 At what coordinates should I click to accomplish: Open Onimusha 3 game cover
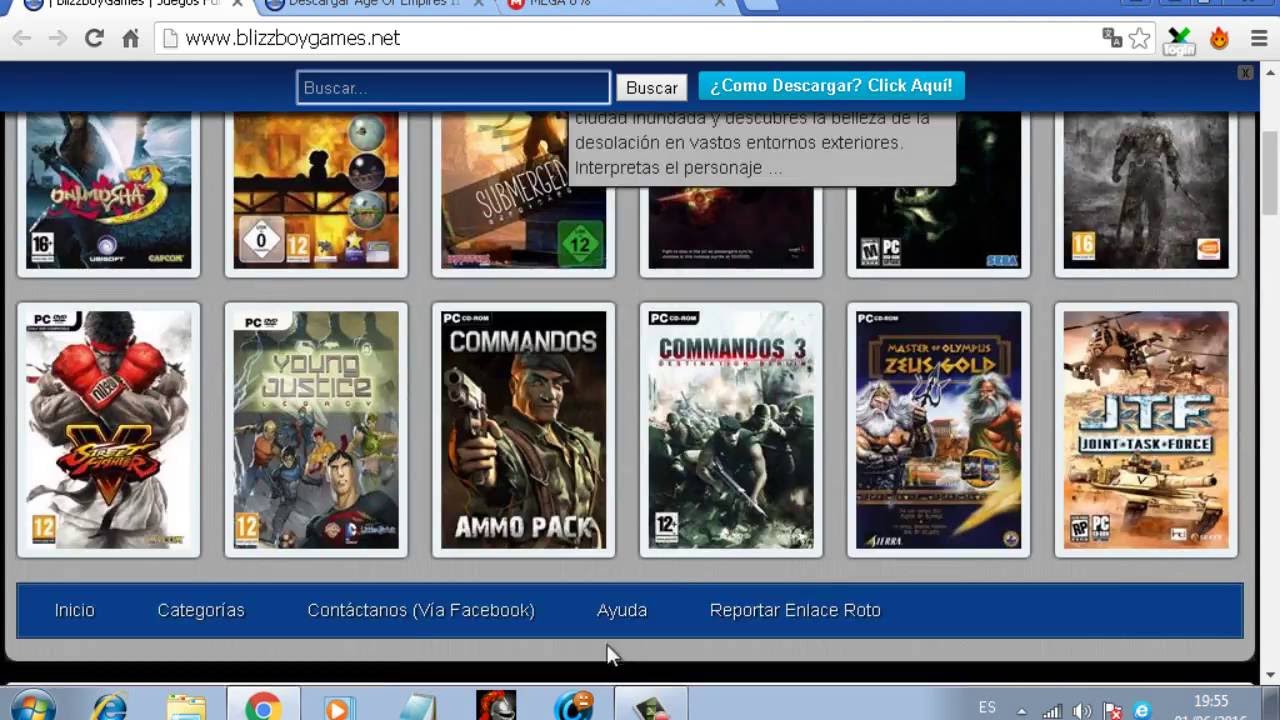(109, 190)
